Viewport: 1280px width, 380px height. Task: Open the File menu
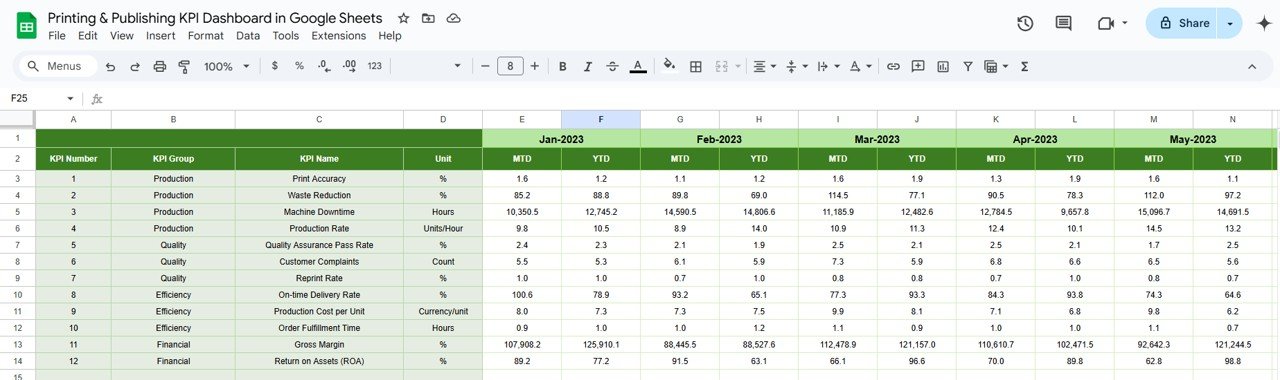(x=57, y=35)
